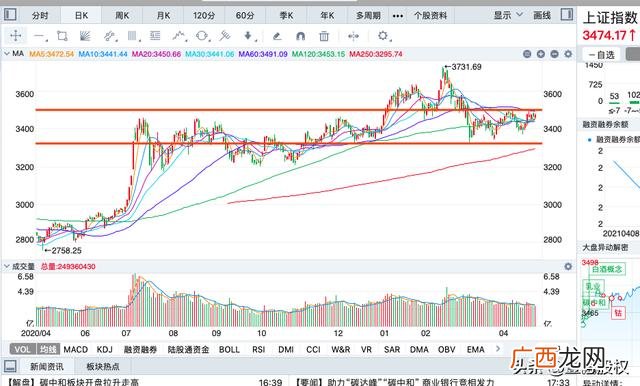Show more indicators with right arrow

click(498, 348)
